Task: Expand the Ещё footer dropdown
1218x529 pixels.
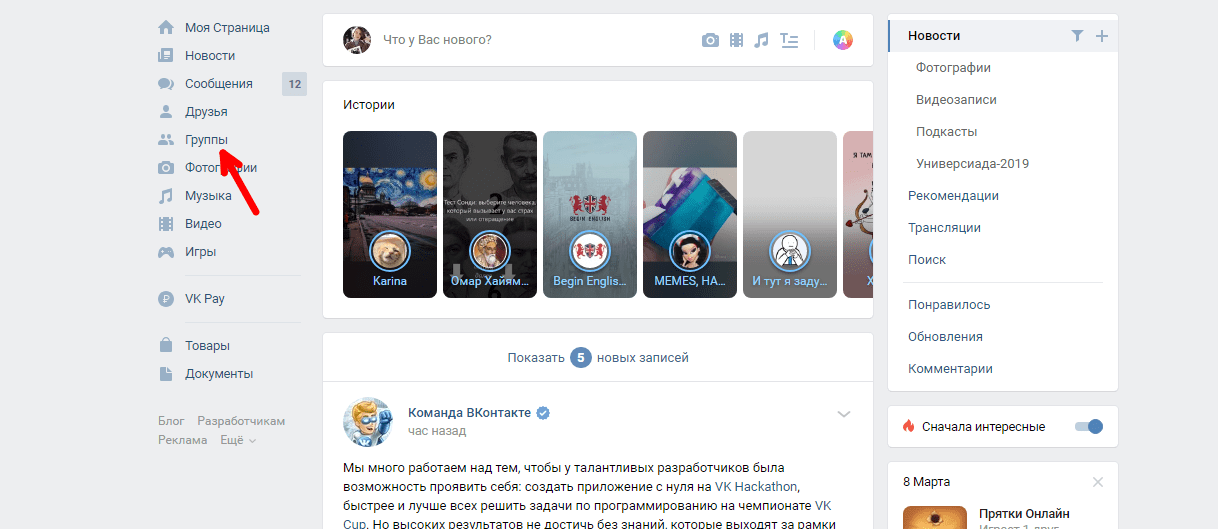Action: tap(238, 440)
